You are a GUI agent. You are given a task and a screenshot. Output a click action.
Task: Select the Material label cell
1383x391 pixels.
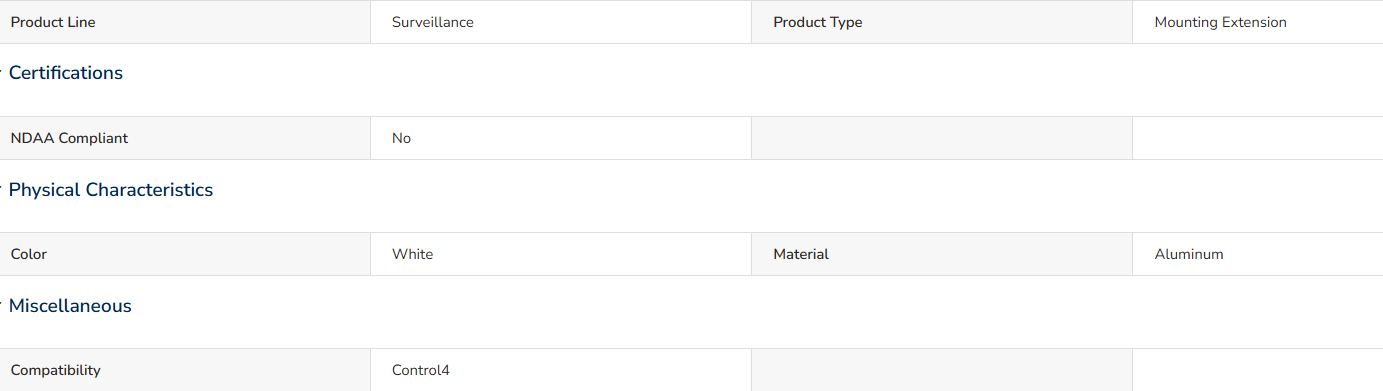click(942, 254)
